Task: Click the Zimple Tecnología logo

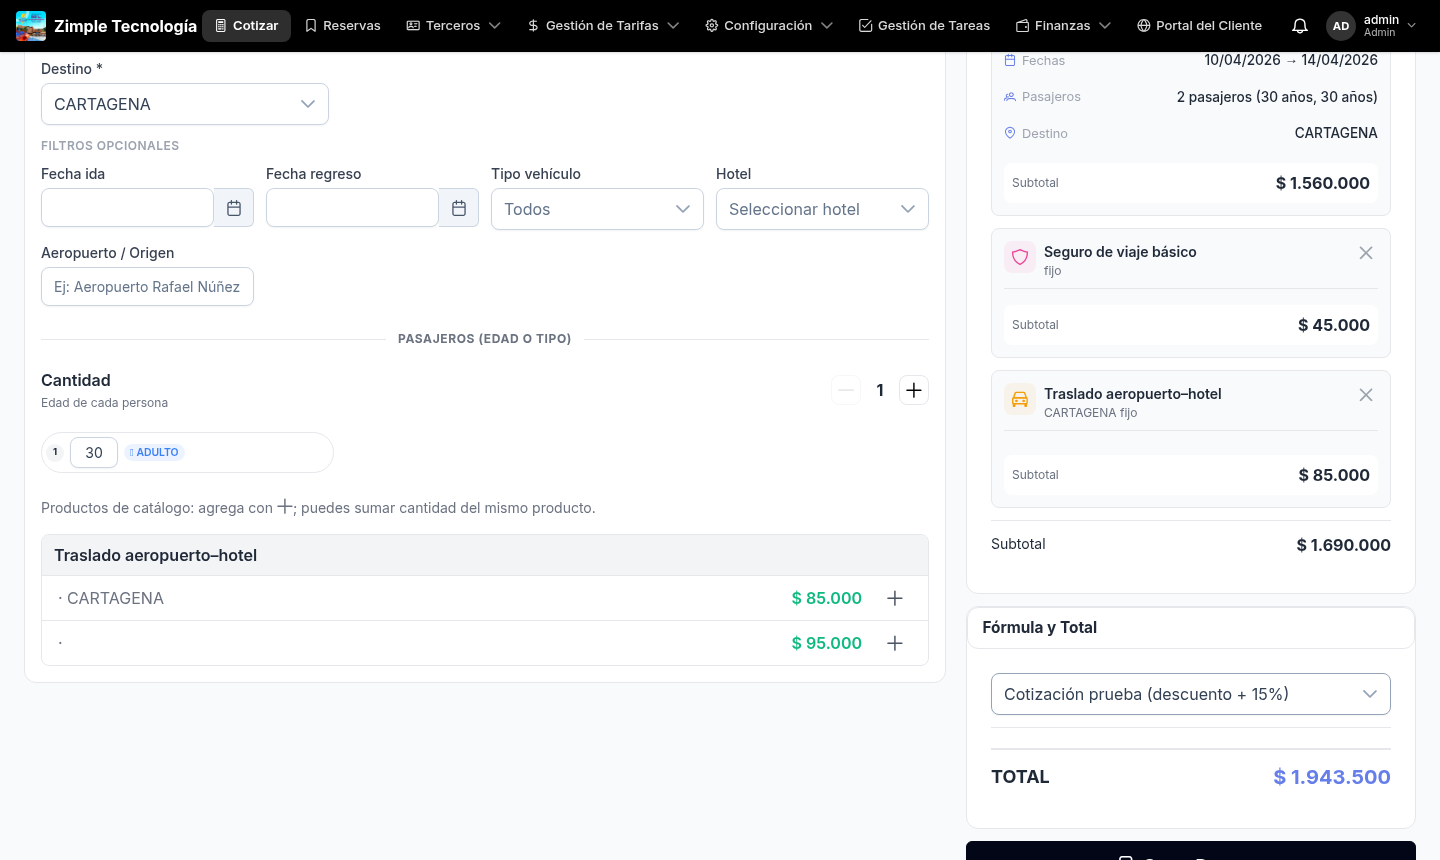Action: (x=30, y=25)
